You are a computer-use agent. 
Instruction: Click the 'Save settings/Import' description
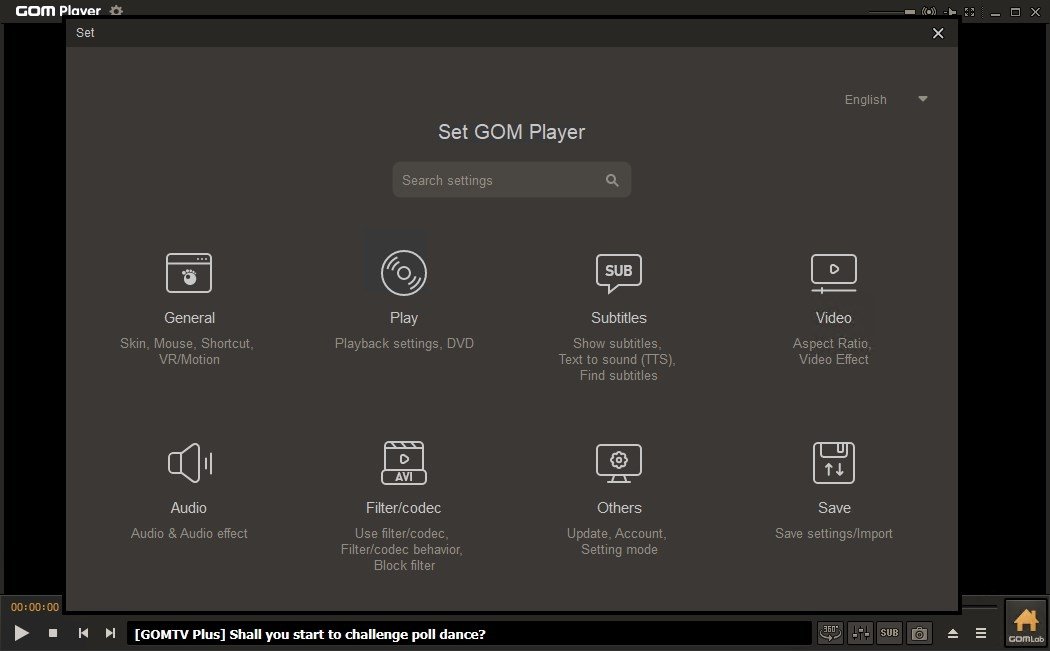(x=834, y=534)
